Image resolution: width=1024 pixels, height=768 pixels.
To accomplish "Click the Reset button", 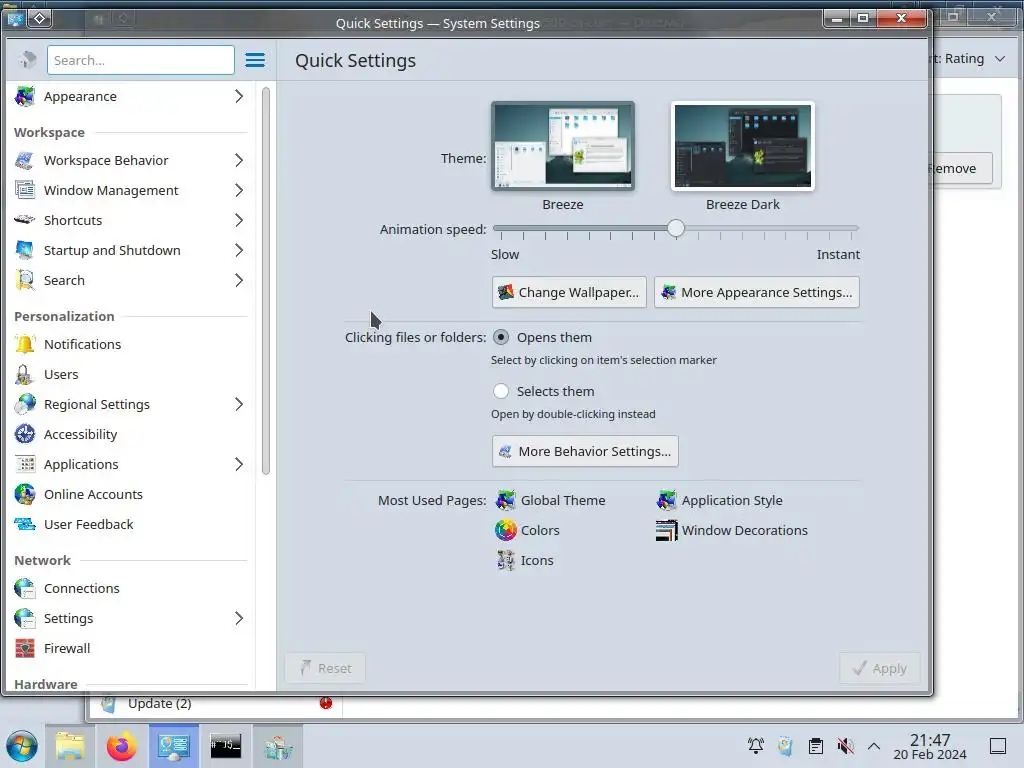I will pyautogui.click(x=325, y=668).
